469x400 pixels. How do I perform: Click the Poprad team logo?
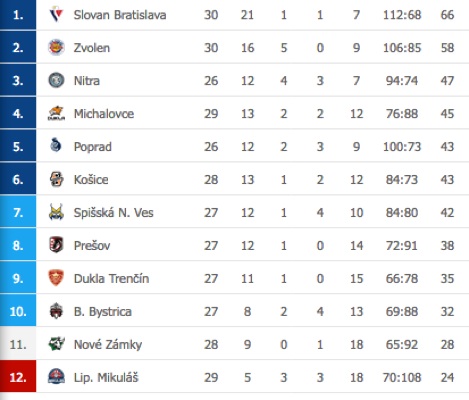point(56,145)
